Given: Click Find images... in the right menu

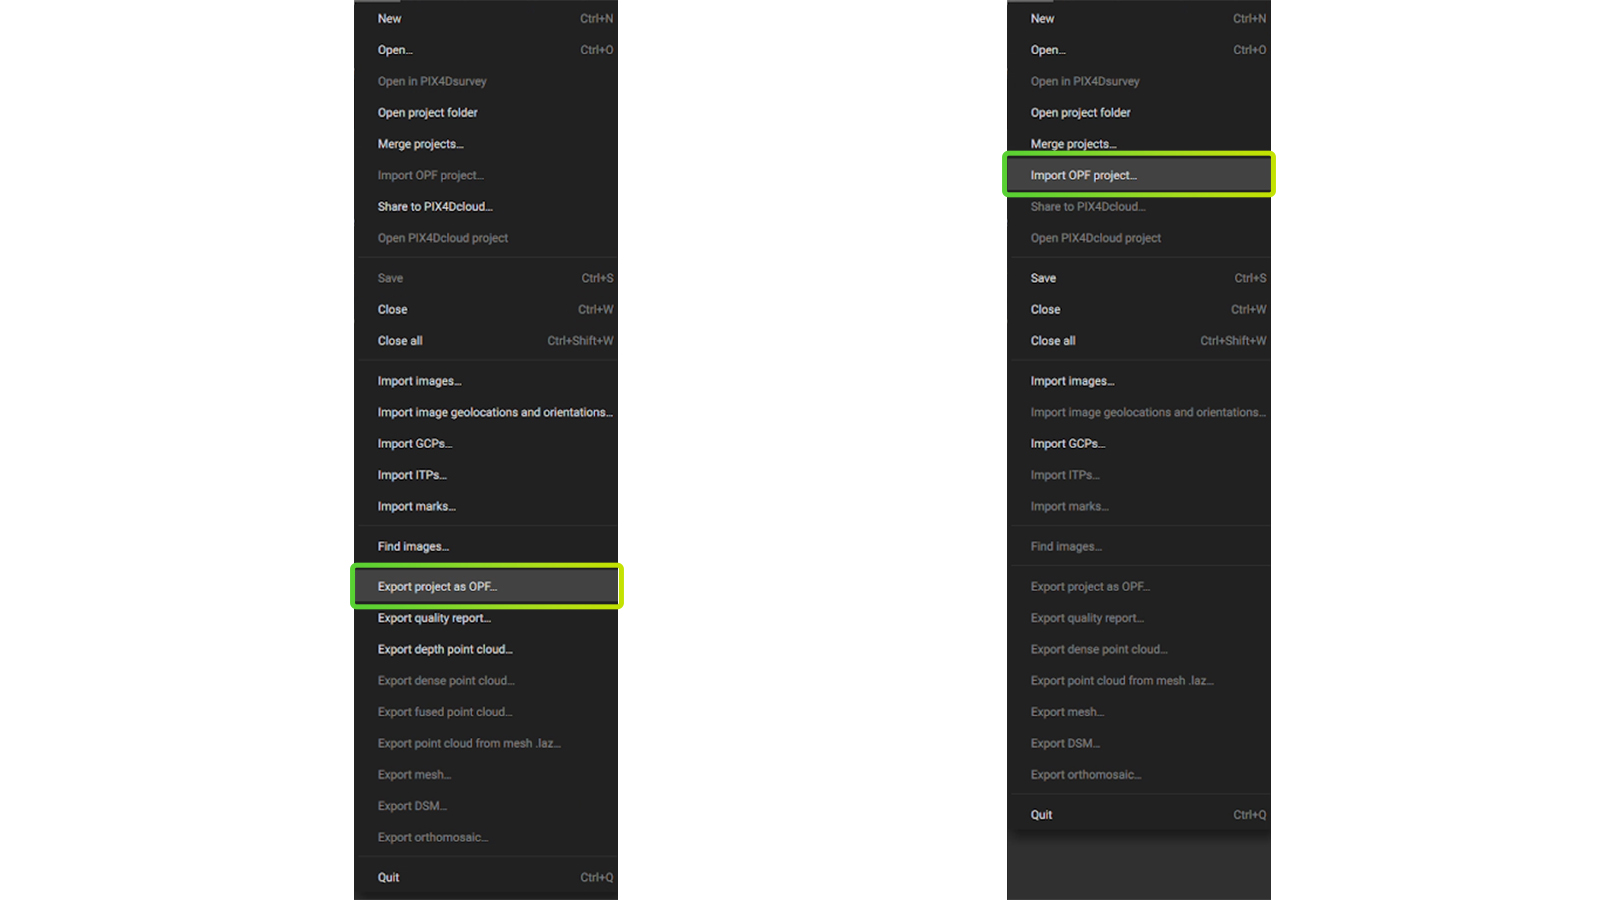Looking at the screenshot, I should coord(1139,546).
